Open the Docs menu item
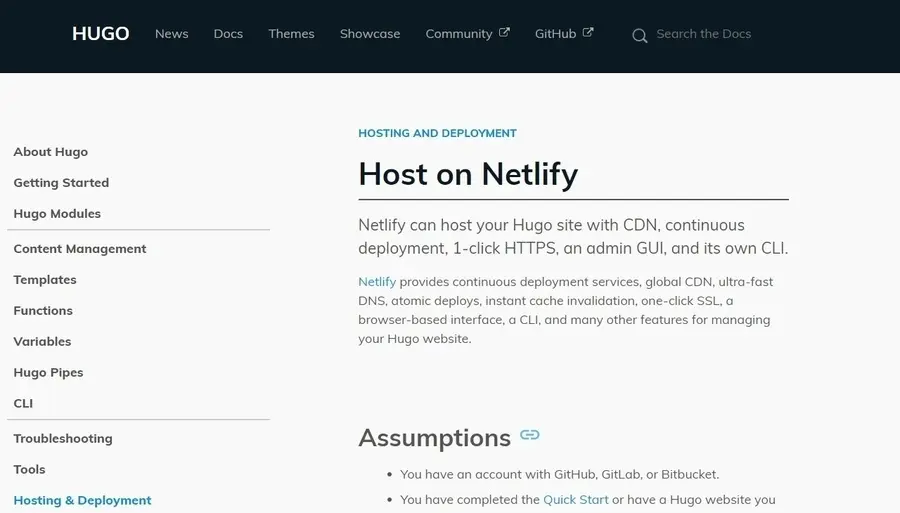This screenshot has height=513, width=900. tap(228, 34)
